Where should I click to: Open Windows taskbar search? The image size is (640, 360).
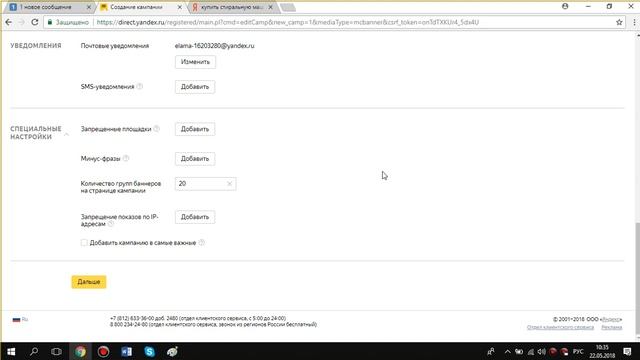coord(34,351)
